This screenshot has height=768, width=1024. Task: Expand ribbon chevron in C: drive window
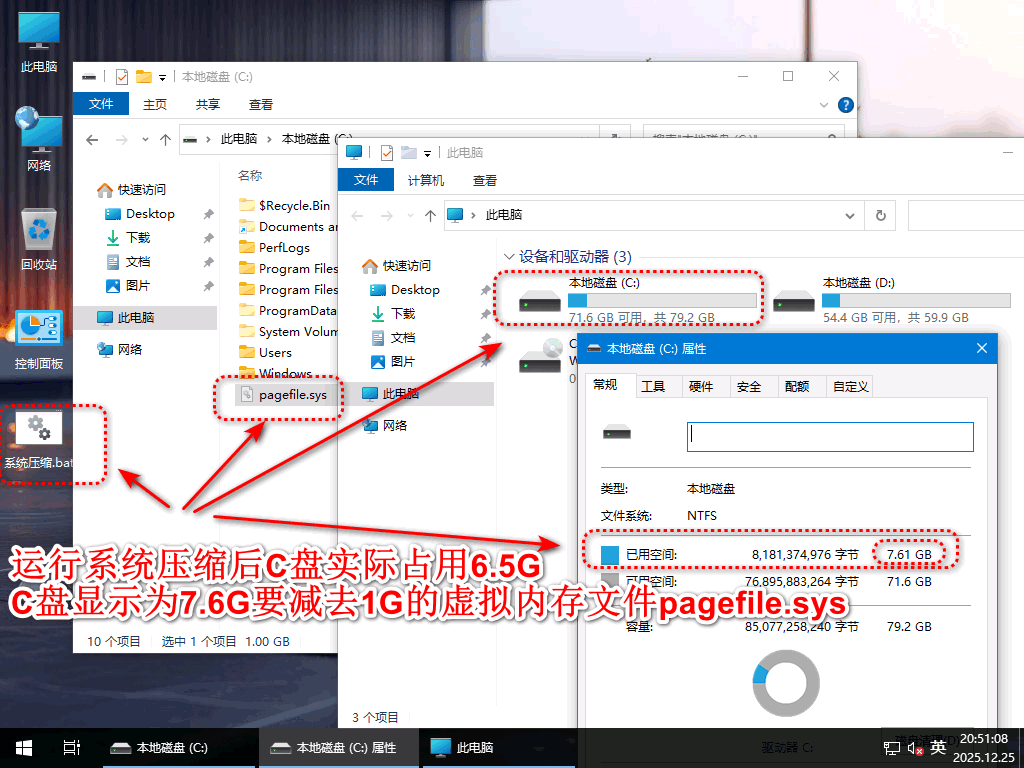(x=823, y=105)
